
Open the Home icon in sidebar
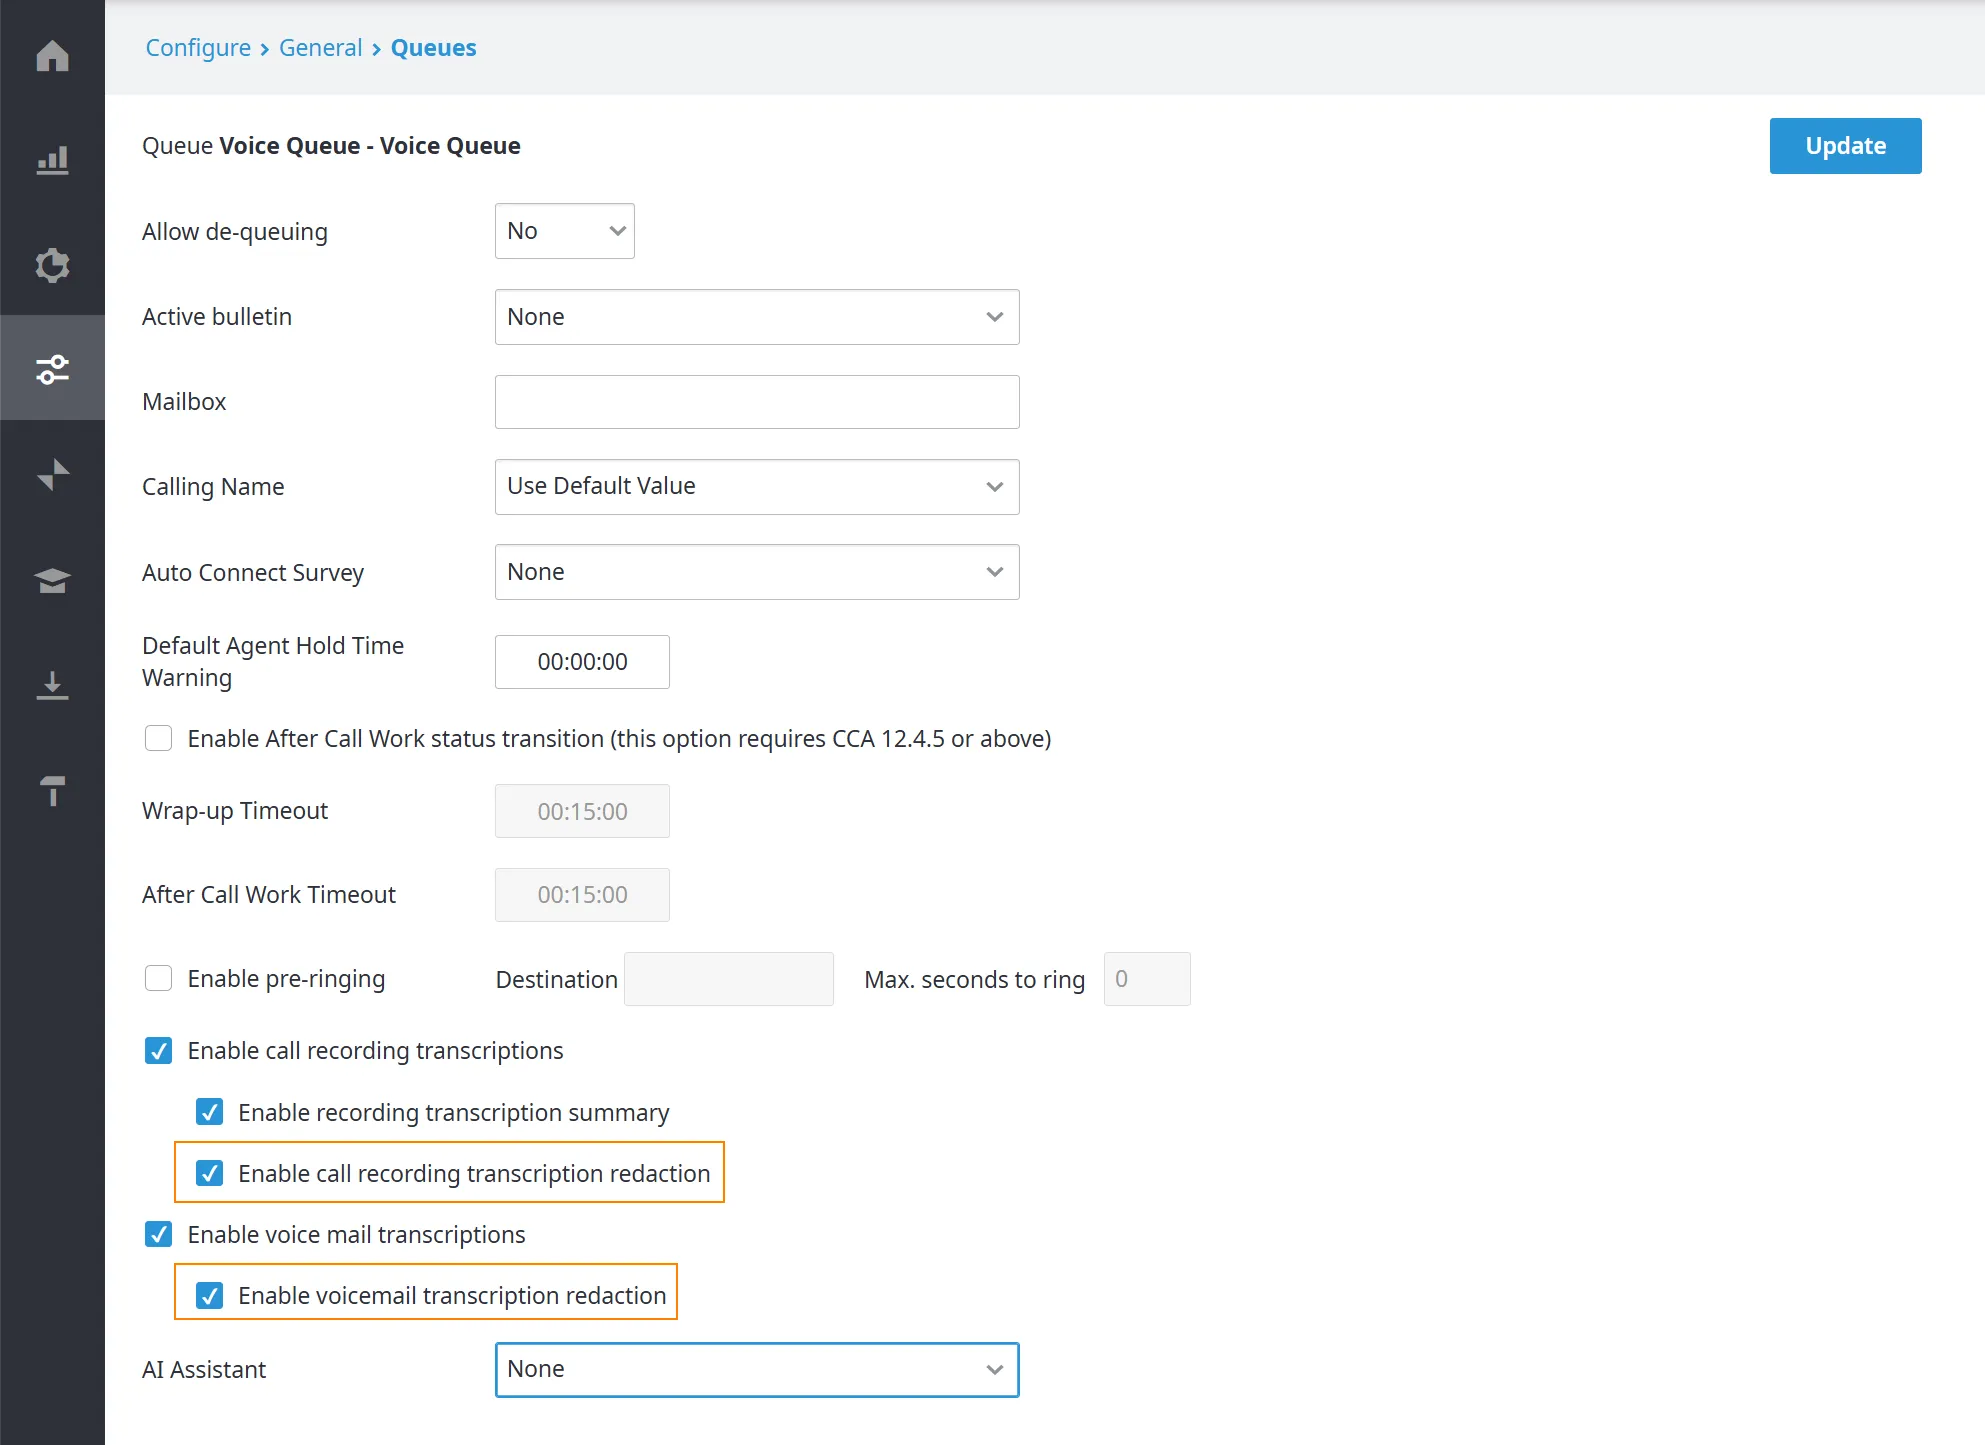(x=52, y=56)
